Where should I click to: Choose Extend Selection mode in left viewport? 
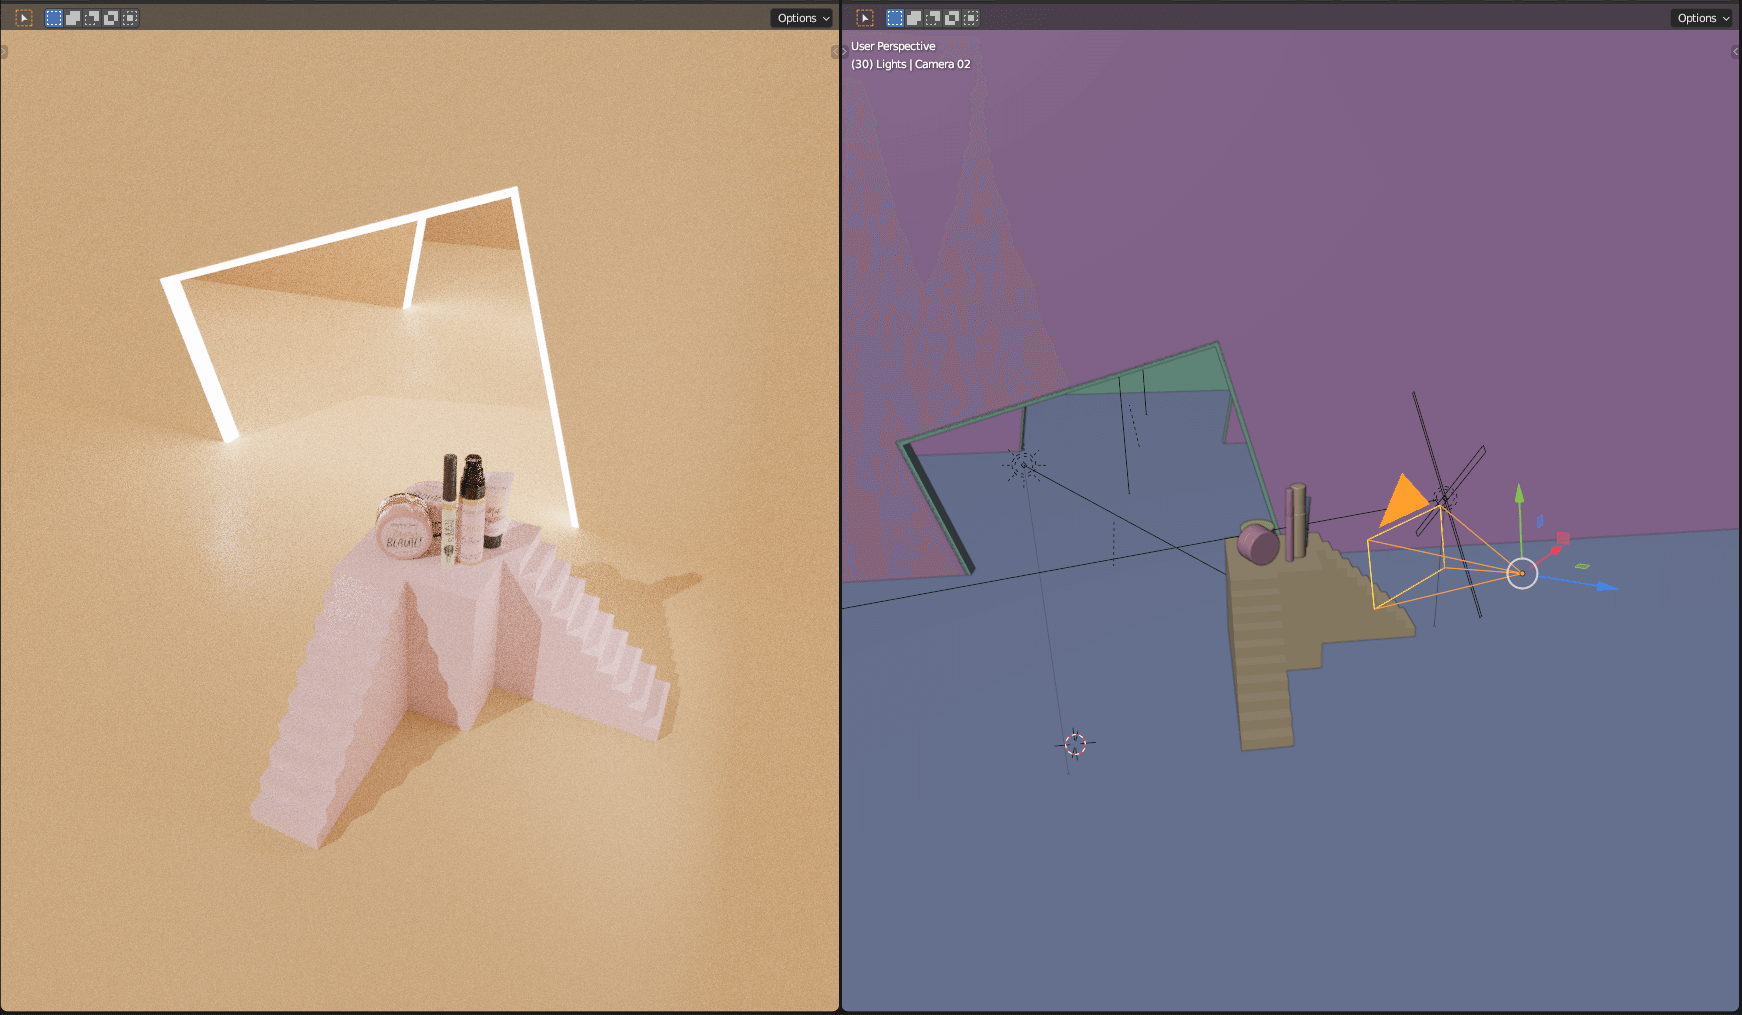[73, 18]
